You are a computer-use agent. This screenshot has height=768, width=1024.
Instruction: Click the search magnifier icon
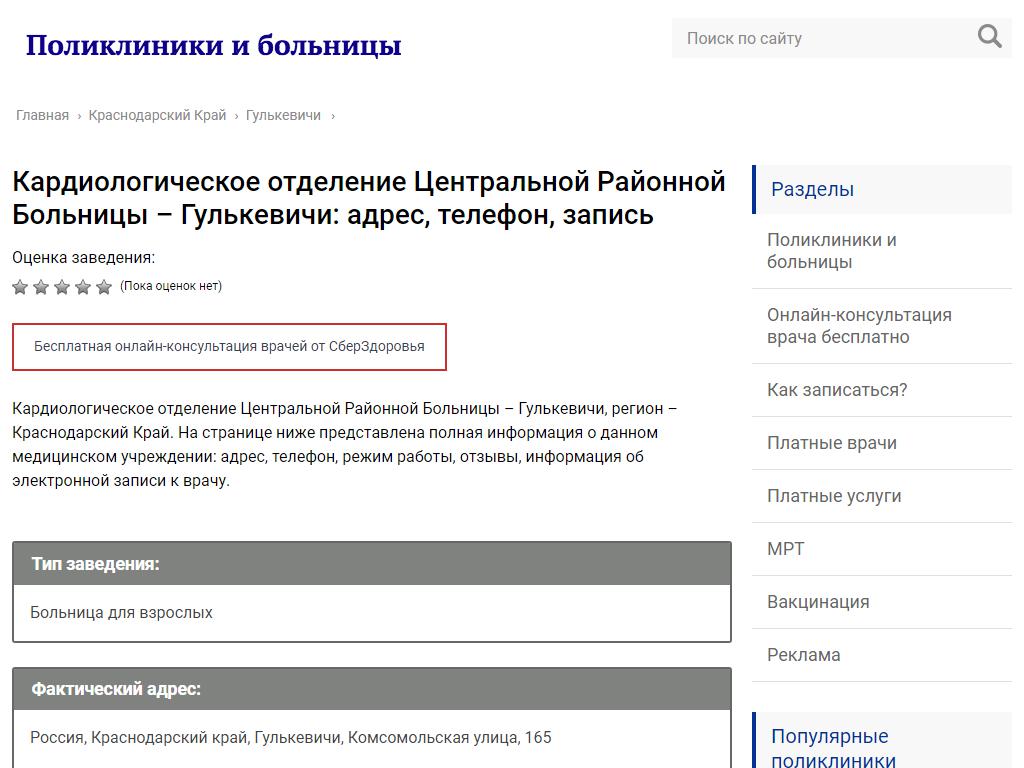[x=989, y=37]
